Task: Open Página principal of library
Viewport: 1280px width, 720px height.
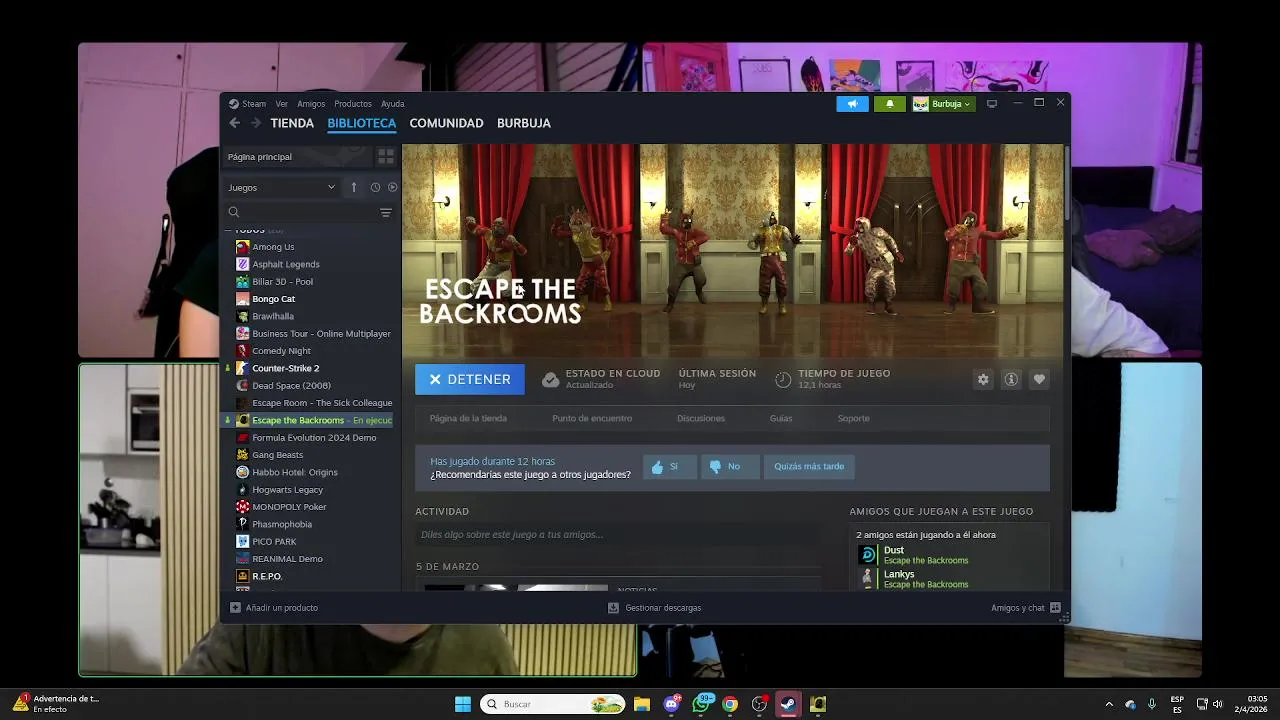Action: 297,157
